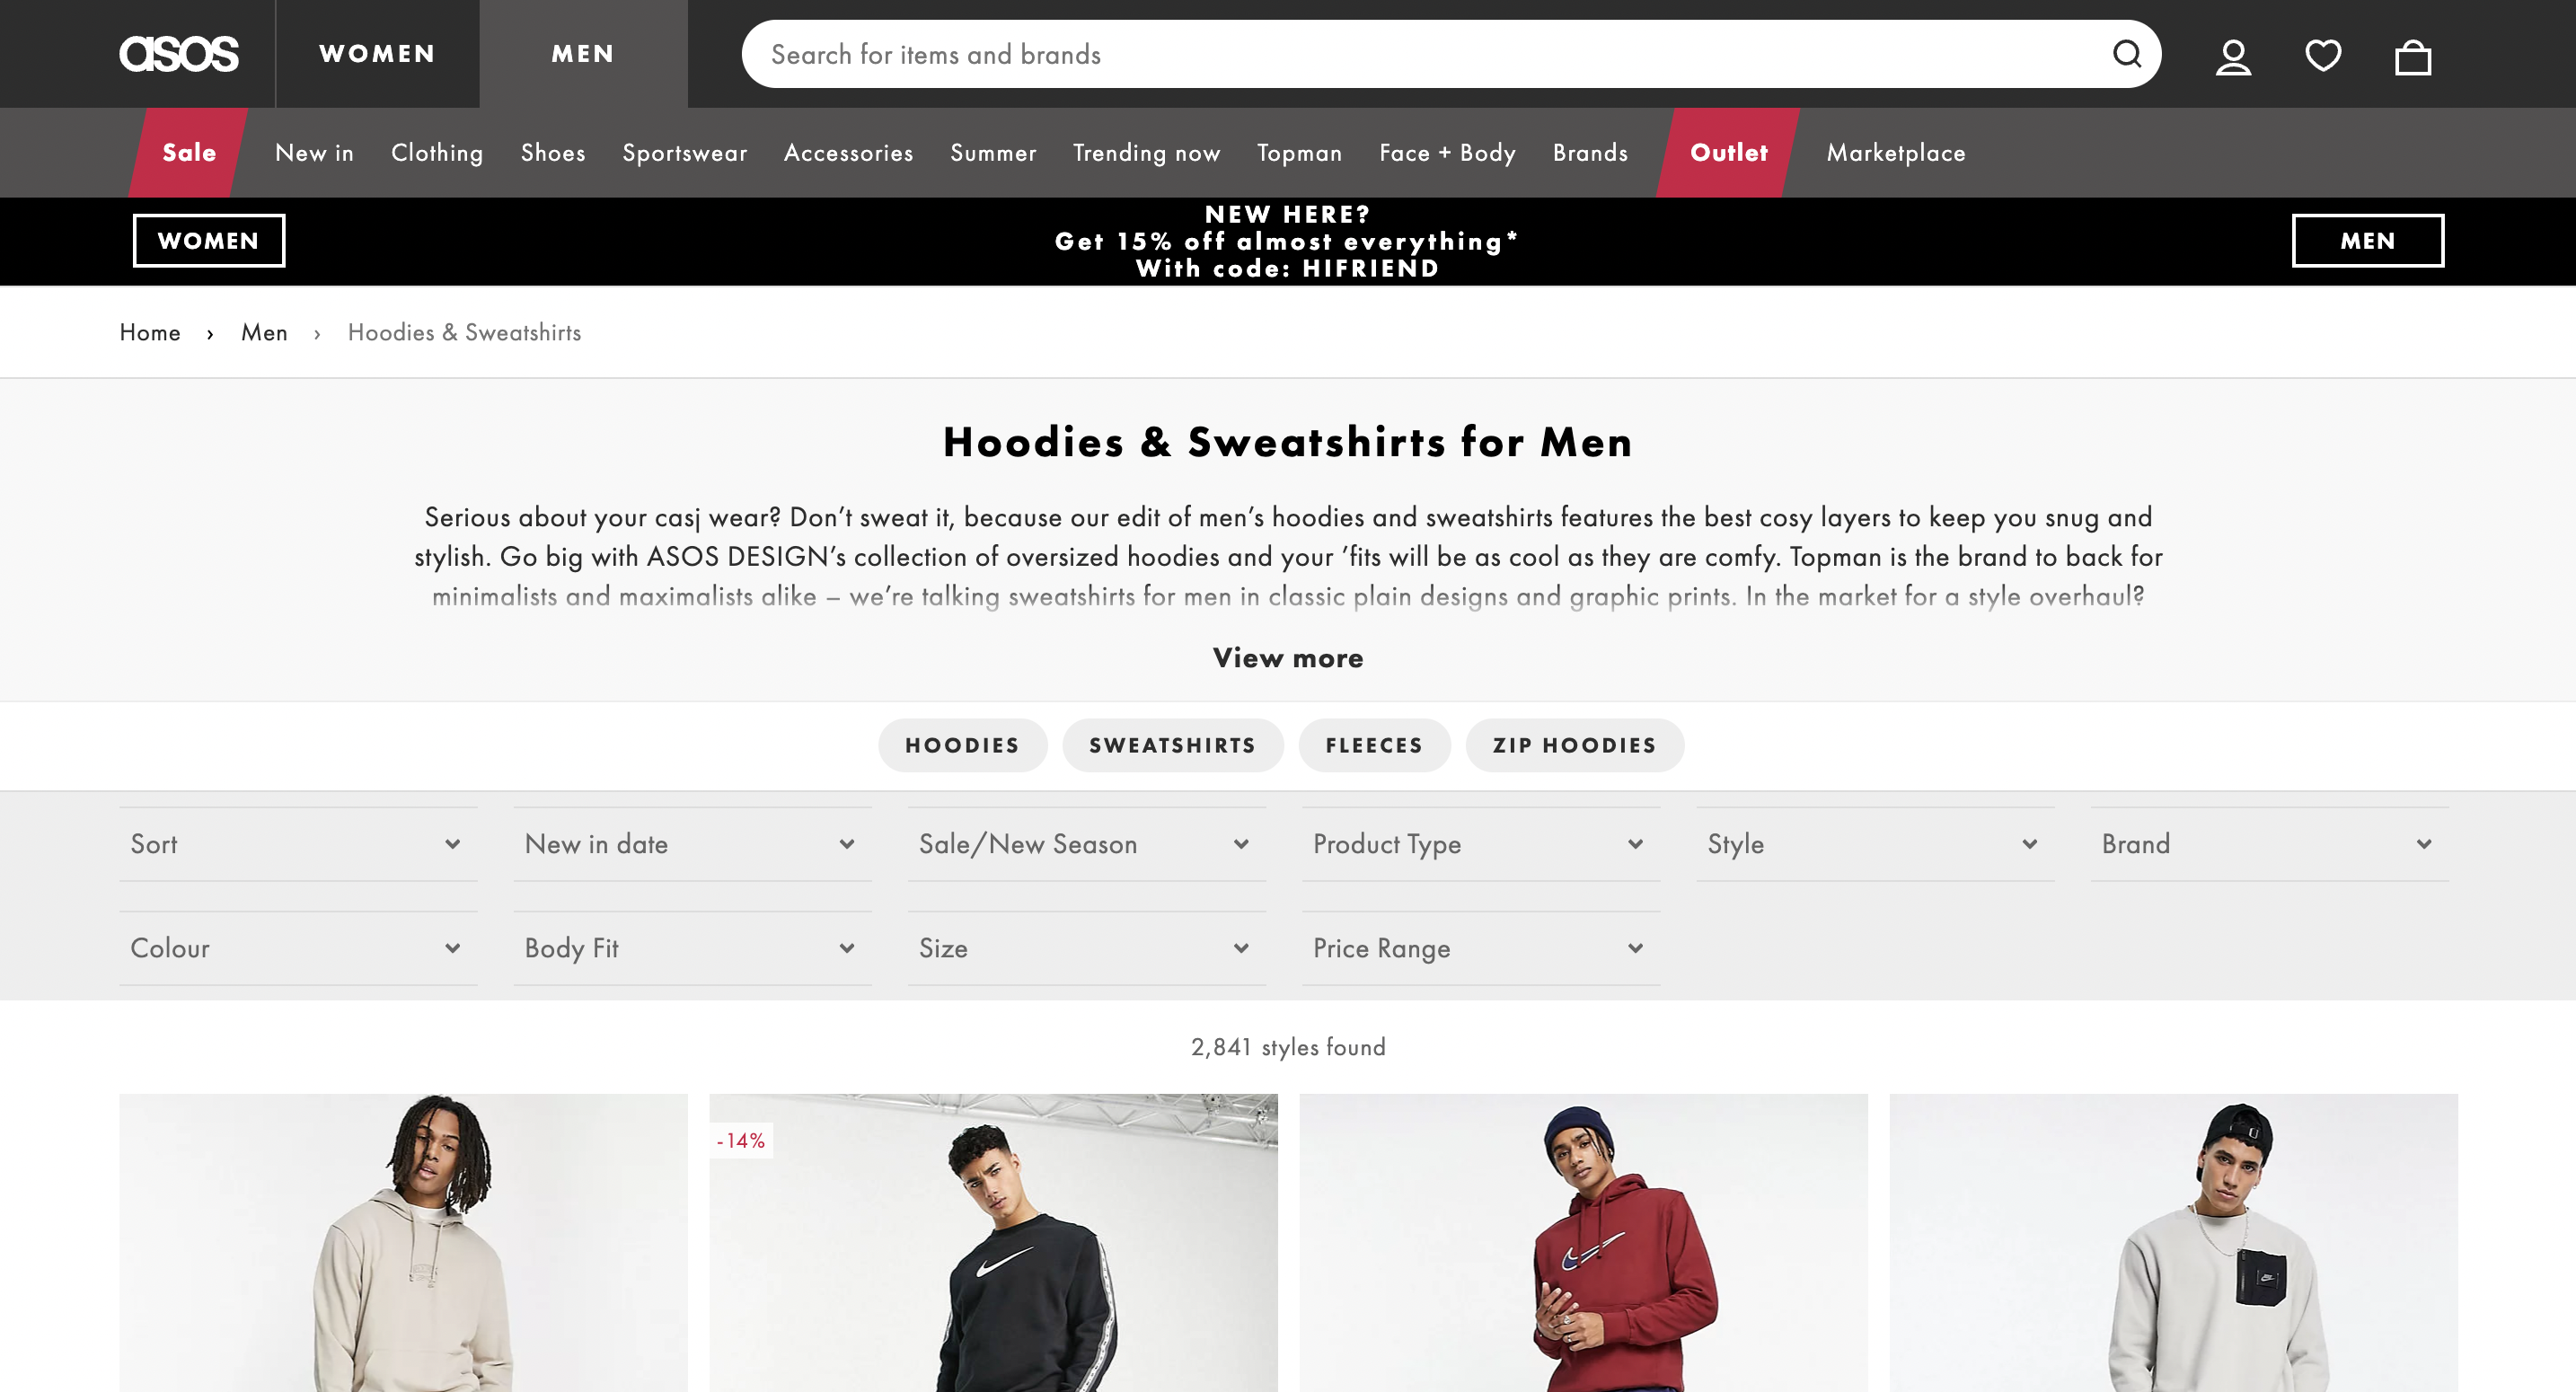Click the ASOS logo
The width and height of the screenshot is (2576, 1392).
coord(179,54)
